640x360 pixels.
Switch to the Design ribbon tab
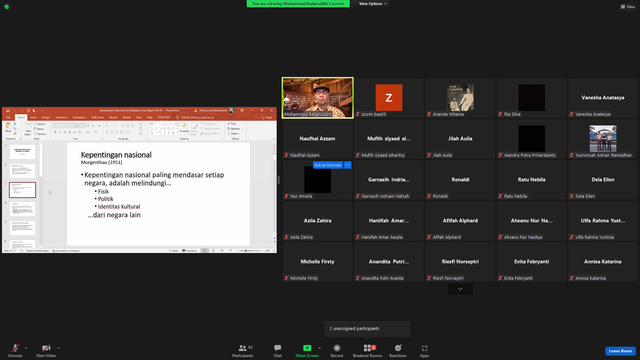[x=46, y=117]
